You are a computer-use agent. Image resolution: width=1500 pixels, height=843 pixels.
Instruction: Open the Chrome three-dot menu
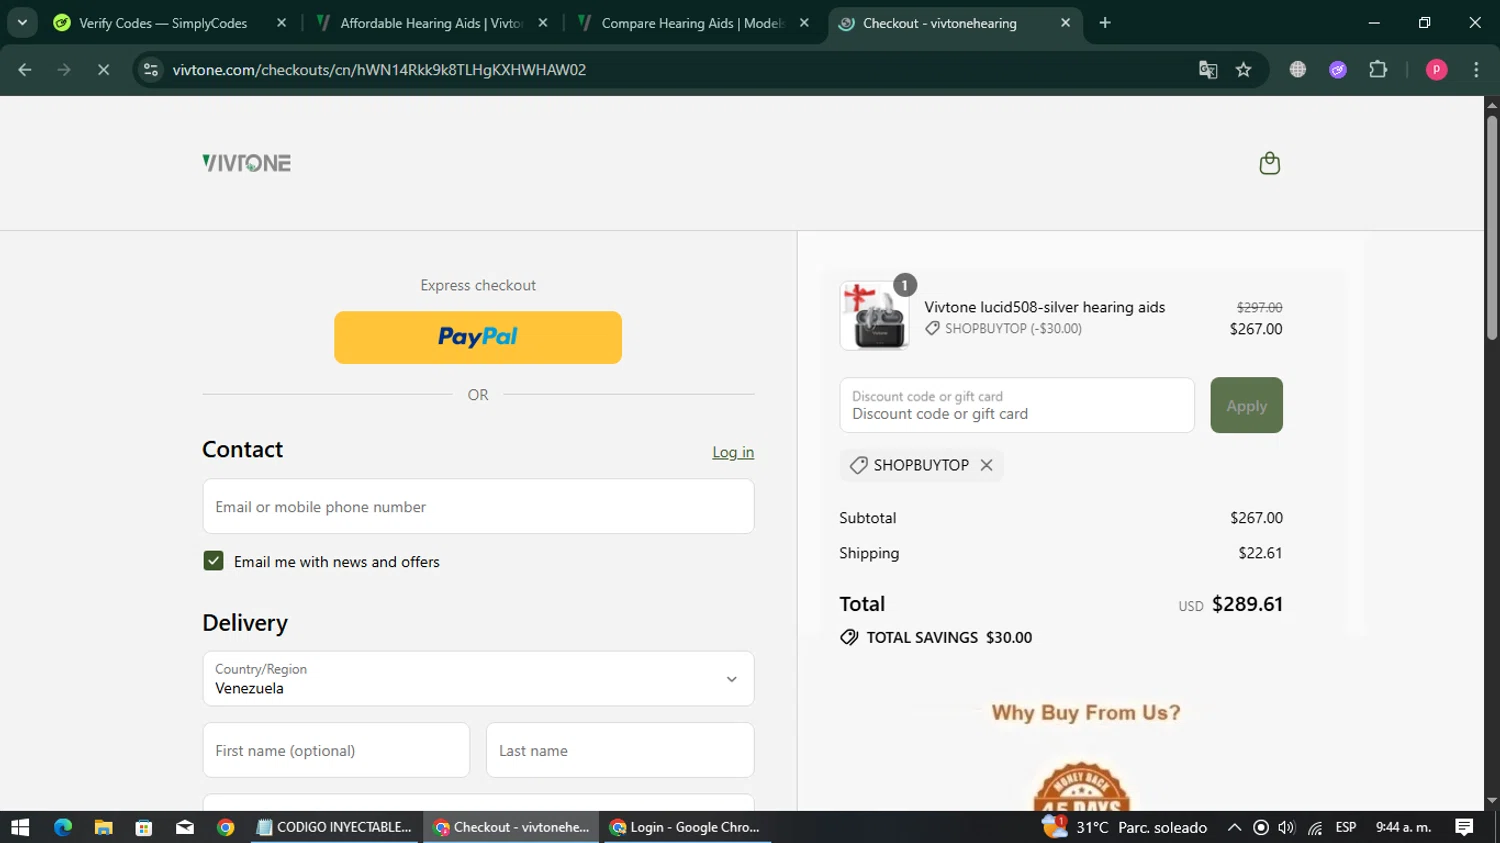(1476, 70)
